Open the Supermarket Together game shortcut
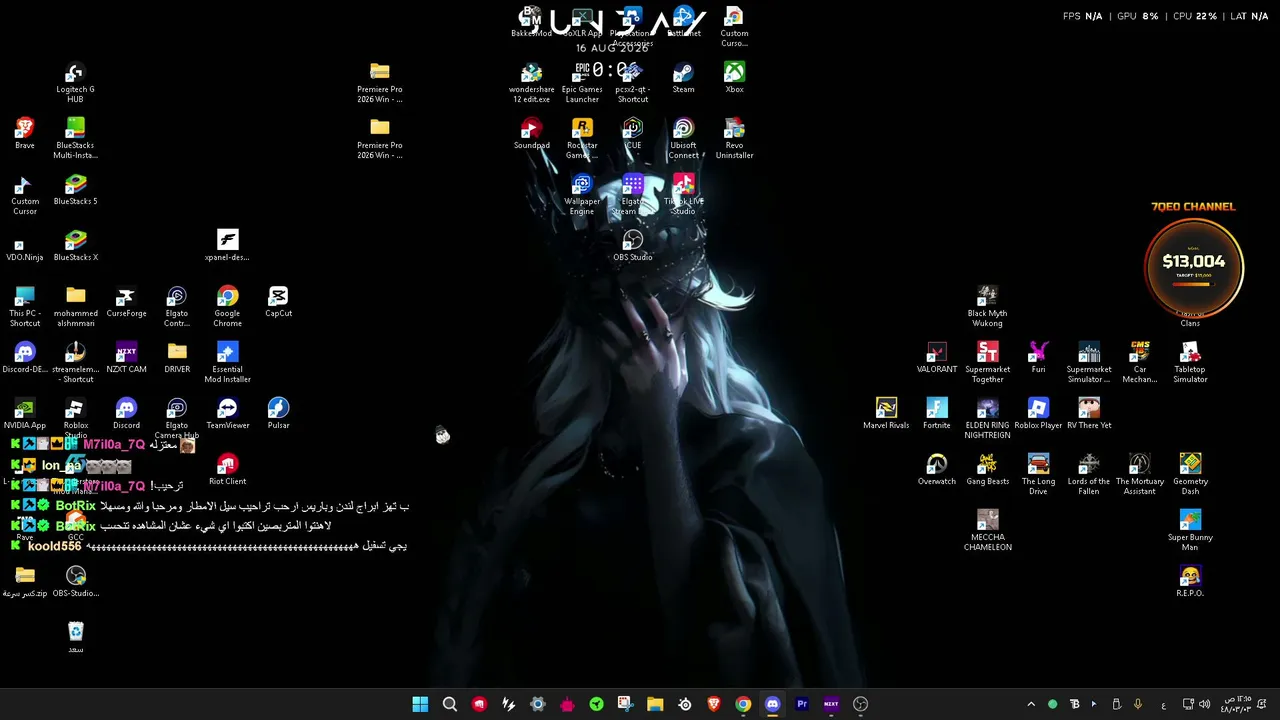 987,363
